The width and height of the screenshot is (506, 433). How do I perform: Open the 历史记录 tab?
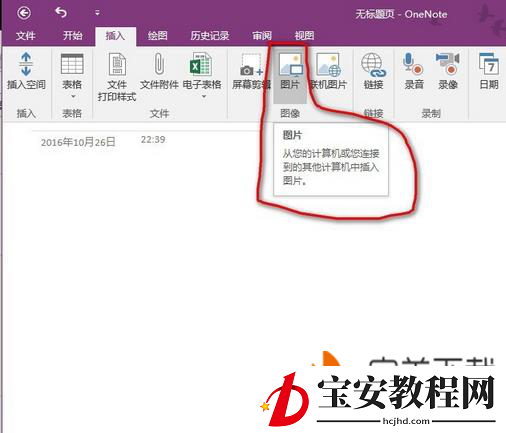pos(210,35)
